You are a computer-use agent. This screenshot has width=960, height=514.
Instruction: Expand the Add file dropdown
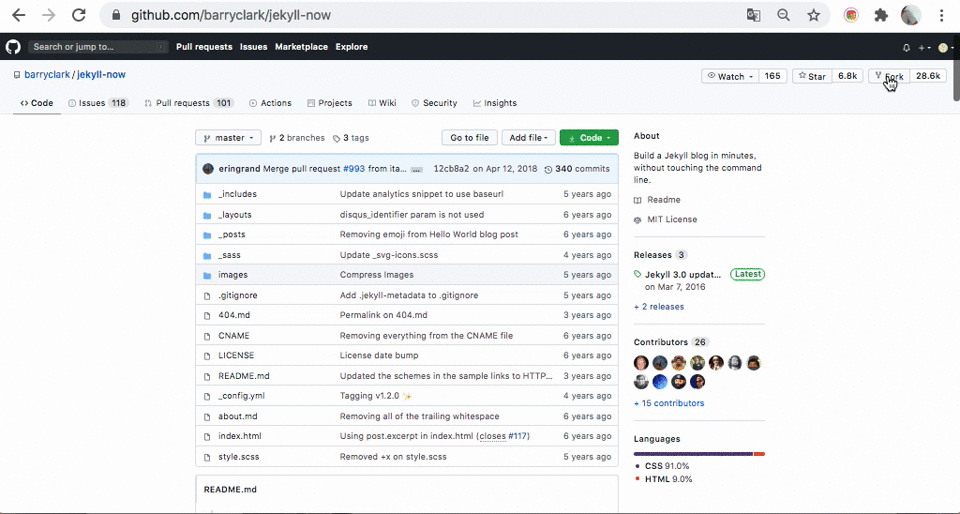529,138
